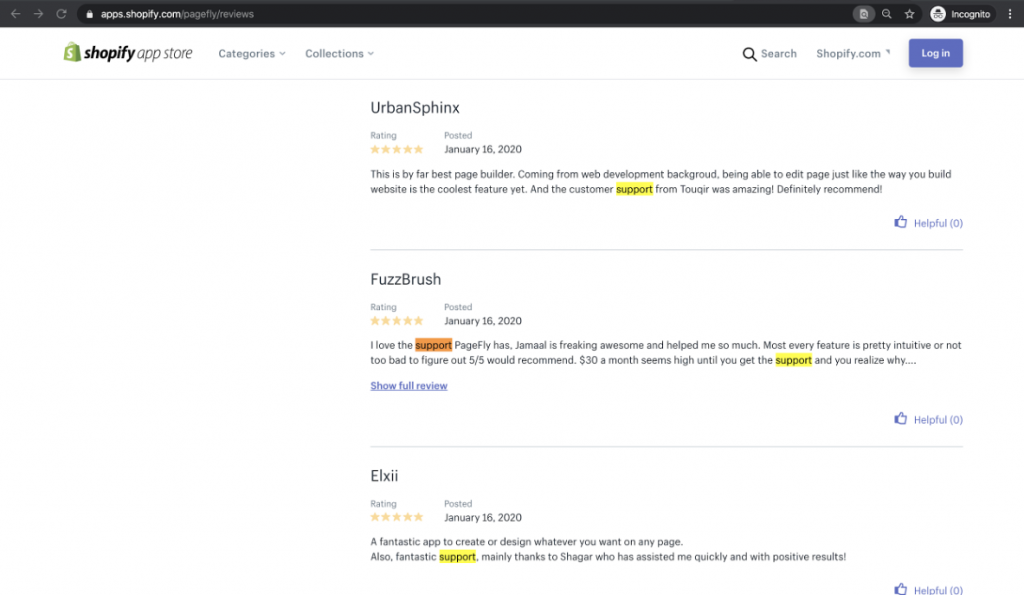Click the date under UrbanSphinx review
The height and width of the screenshot is (595, 1024).
coord(483,150)
